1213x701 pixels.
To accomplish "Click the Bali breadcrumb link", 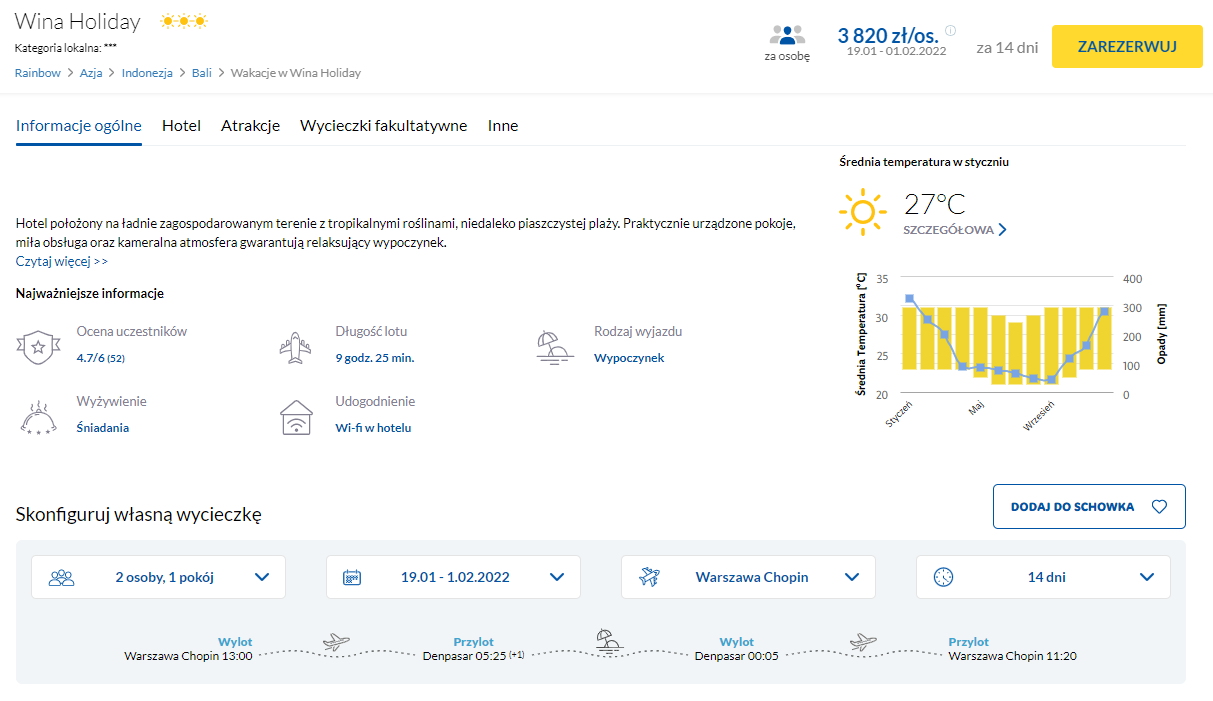I will tap(201, 73).
